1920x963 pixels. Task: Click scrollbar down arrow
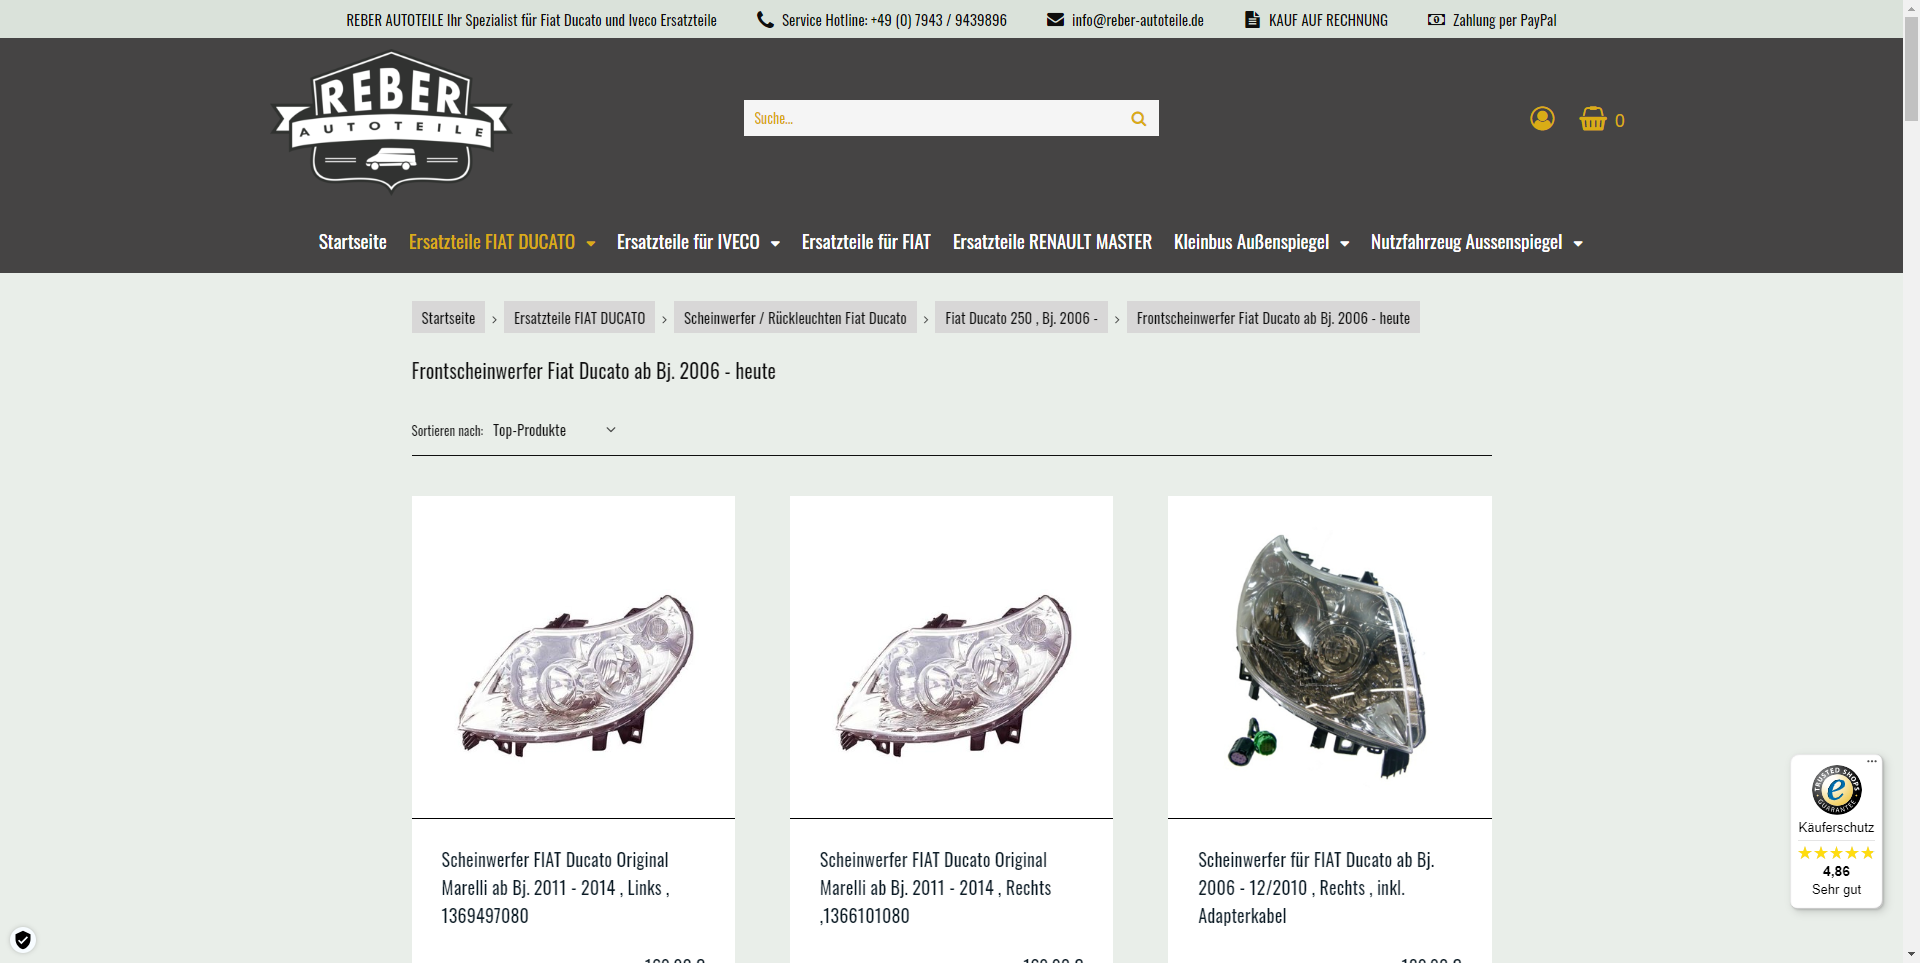[x=1911, y=954]
